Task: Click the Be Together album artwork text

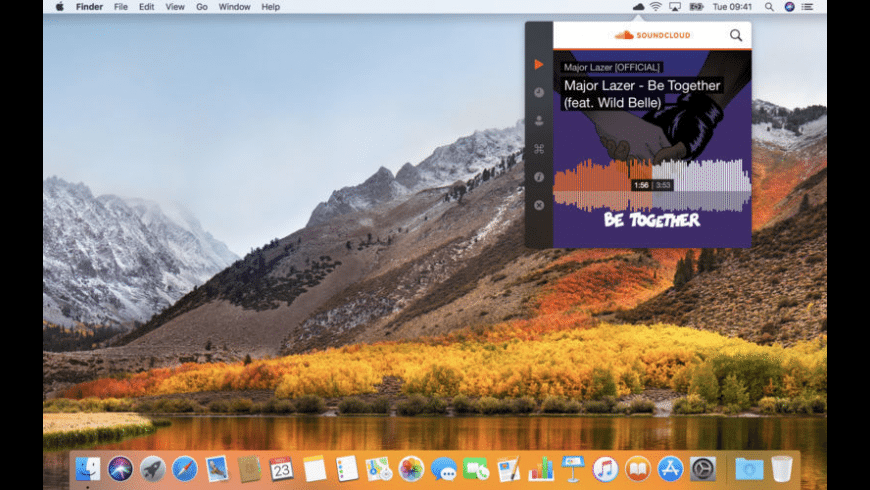Action: pyautogui.click(x=652, y=220)
